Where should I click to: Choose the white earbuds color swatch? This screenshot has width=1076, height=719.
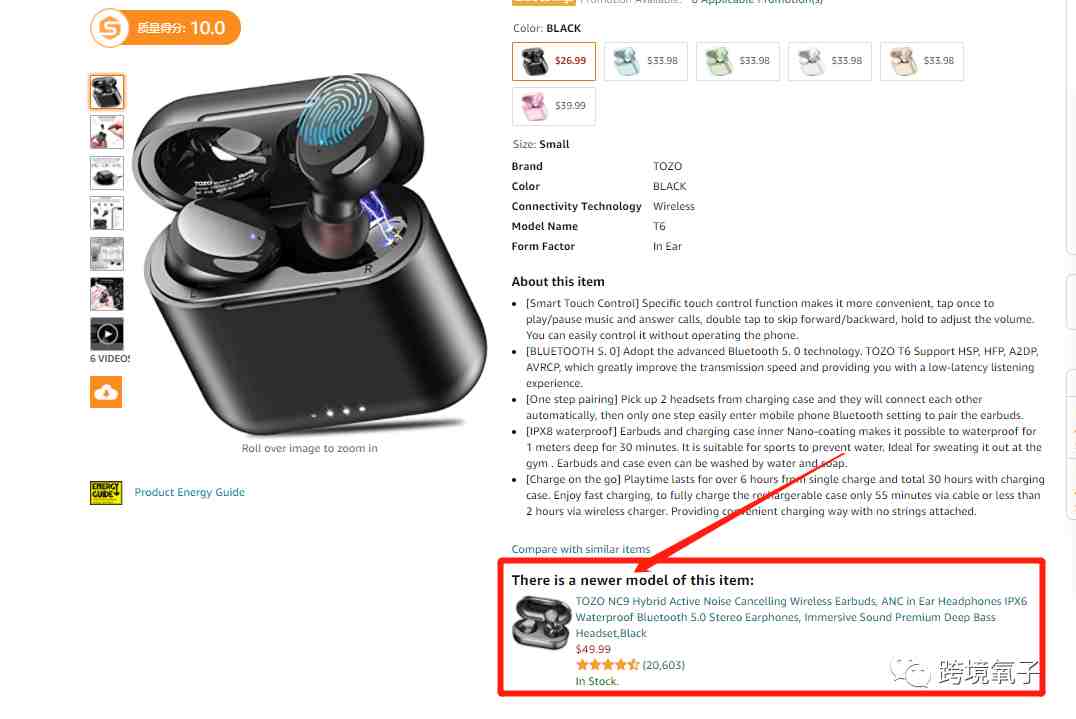coord(830,61)
